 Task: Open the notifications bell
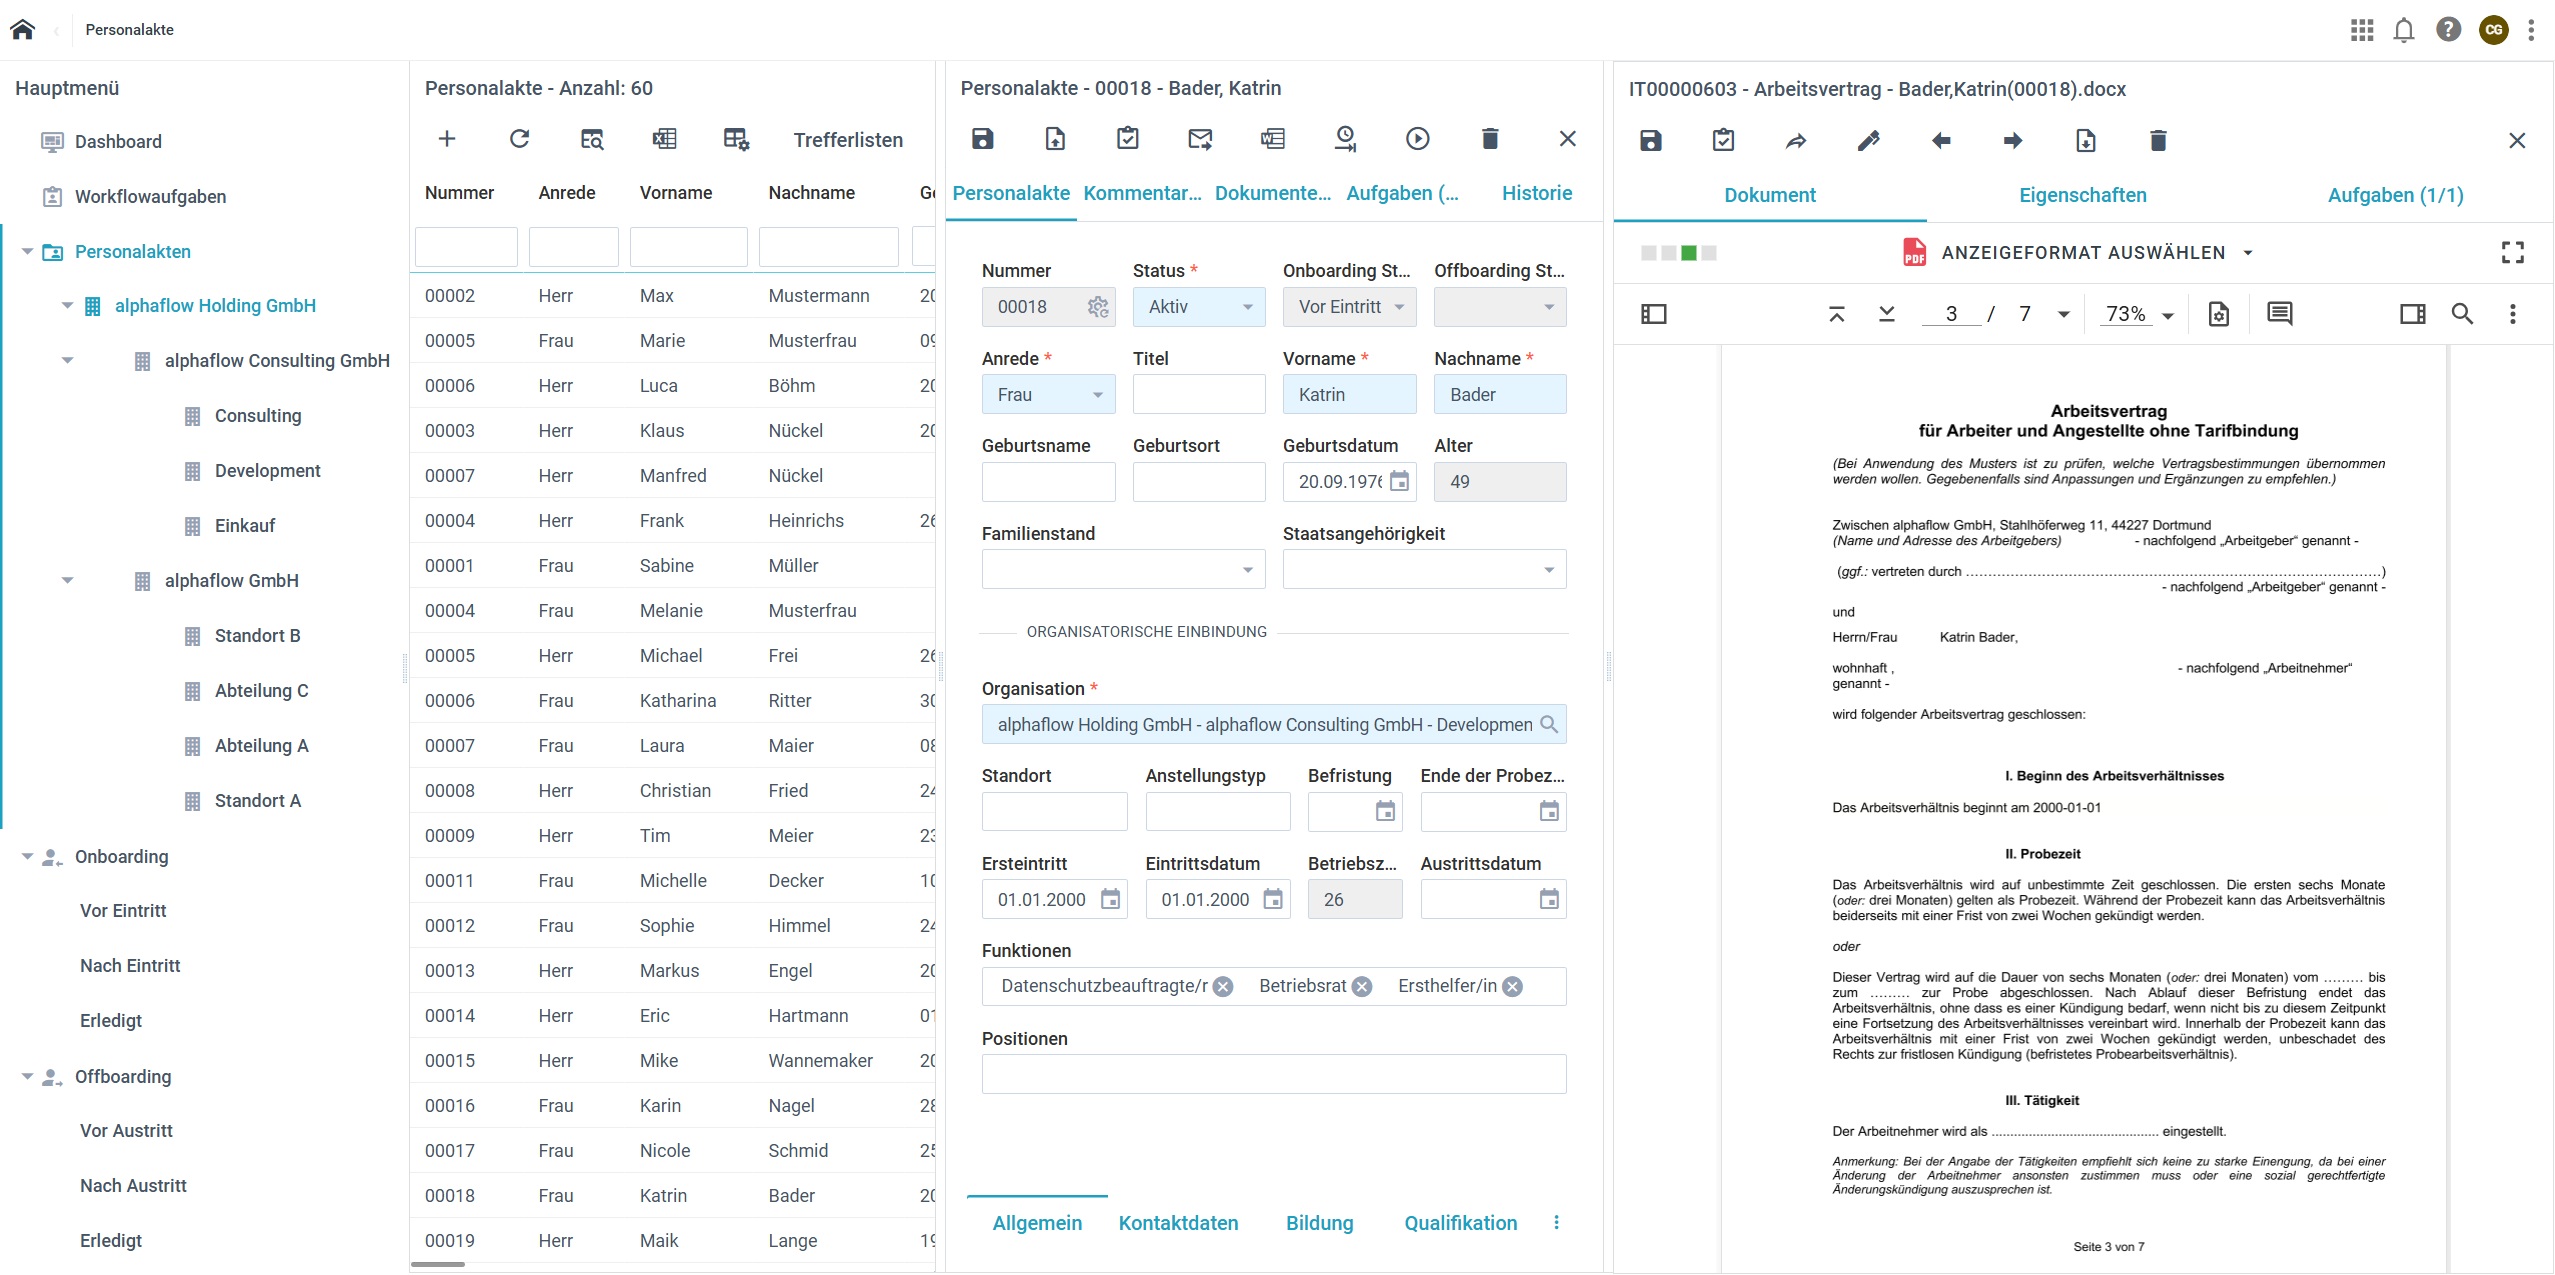click(2404, 30)
